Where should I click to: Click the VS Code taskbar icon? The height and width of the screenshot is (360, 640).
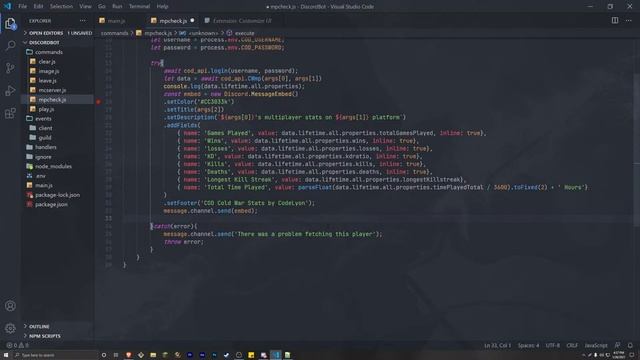(276, 355)
